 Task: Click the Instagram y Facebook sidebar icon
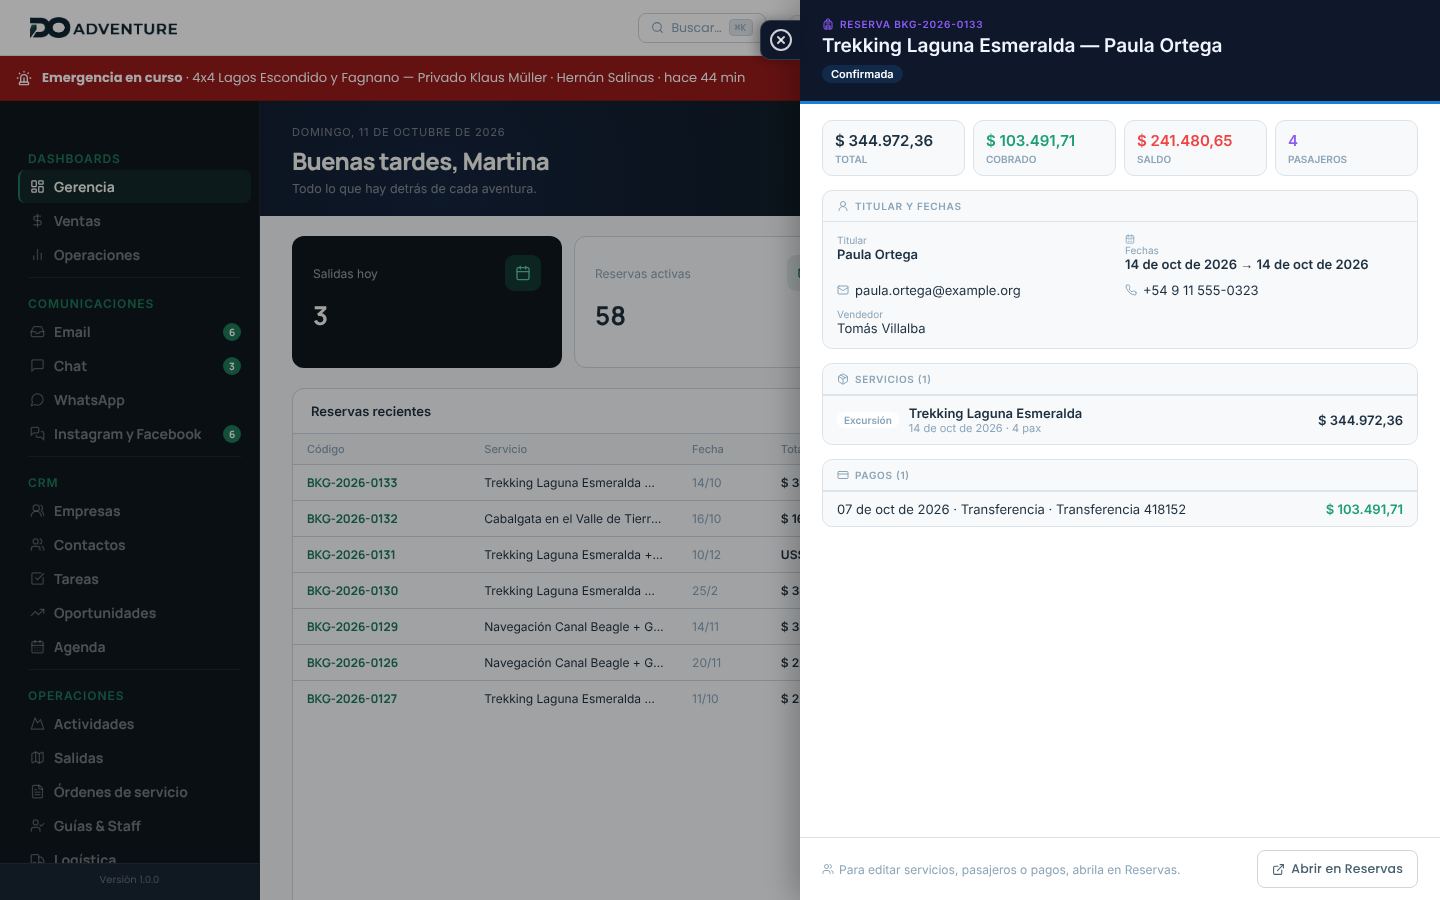coord(37,434)
